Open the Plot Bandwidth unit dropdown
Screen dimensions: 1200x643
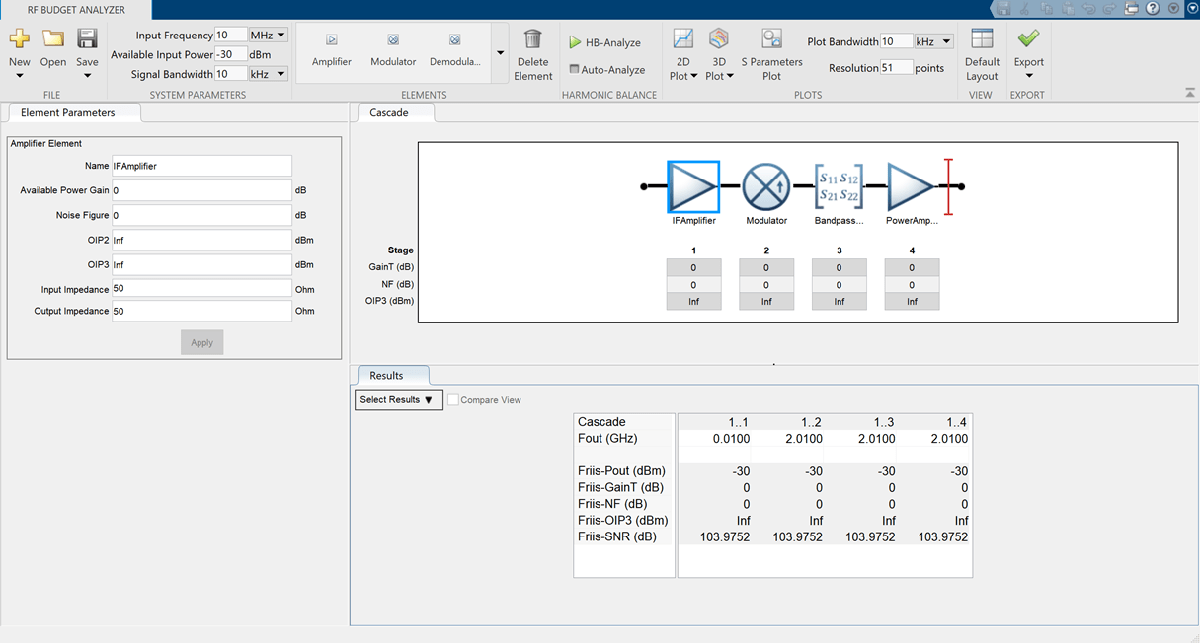coord(935,41)
